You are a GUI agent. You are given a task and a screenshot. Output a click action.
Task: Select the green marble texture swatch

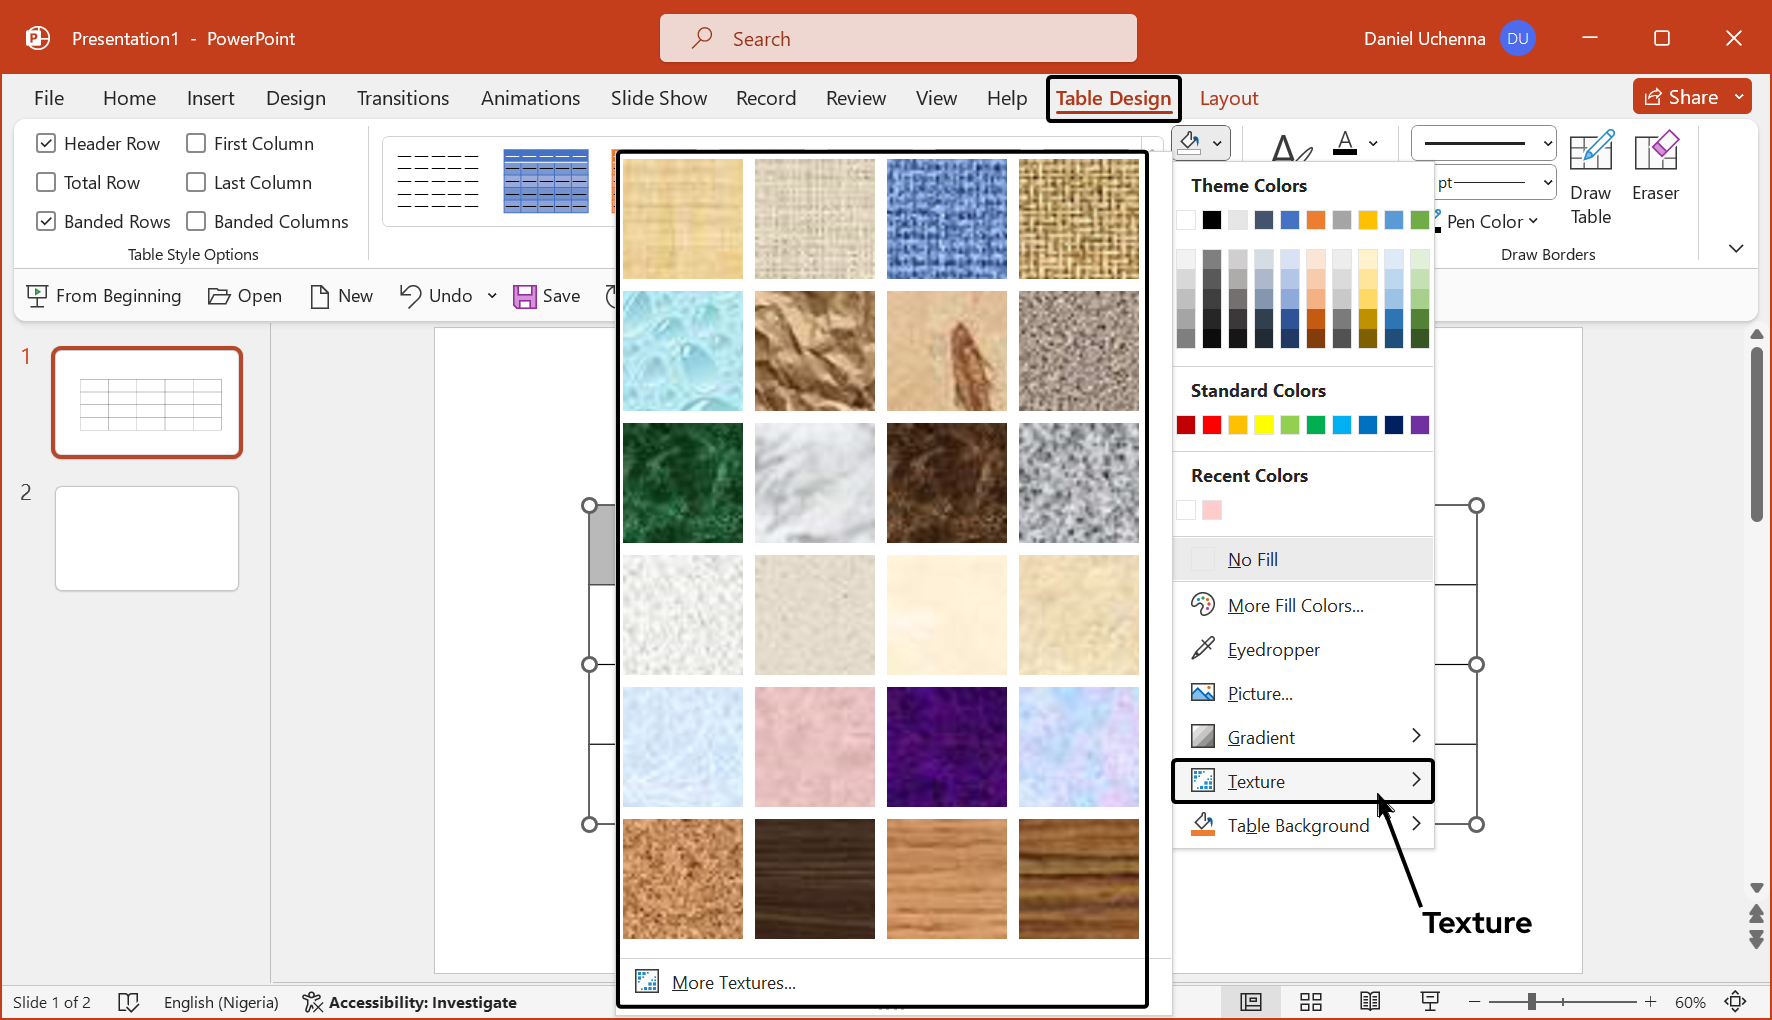tap(683, 483)
